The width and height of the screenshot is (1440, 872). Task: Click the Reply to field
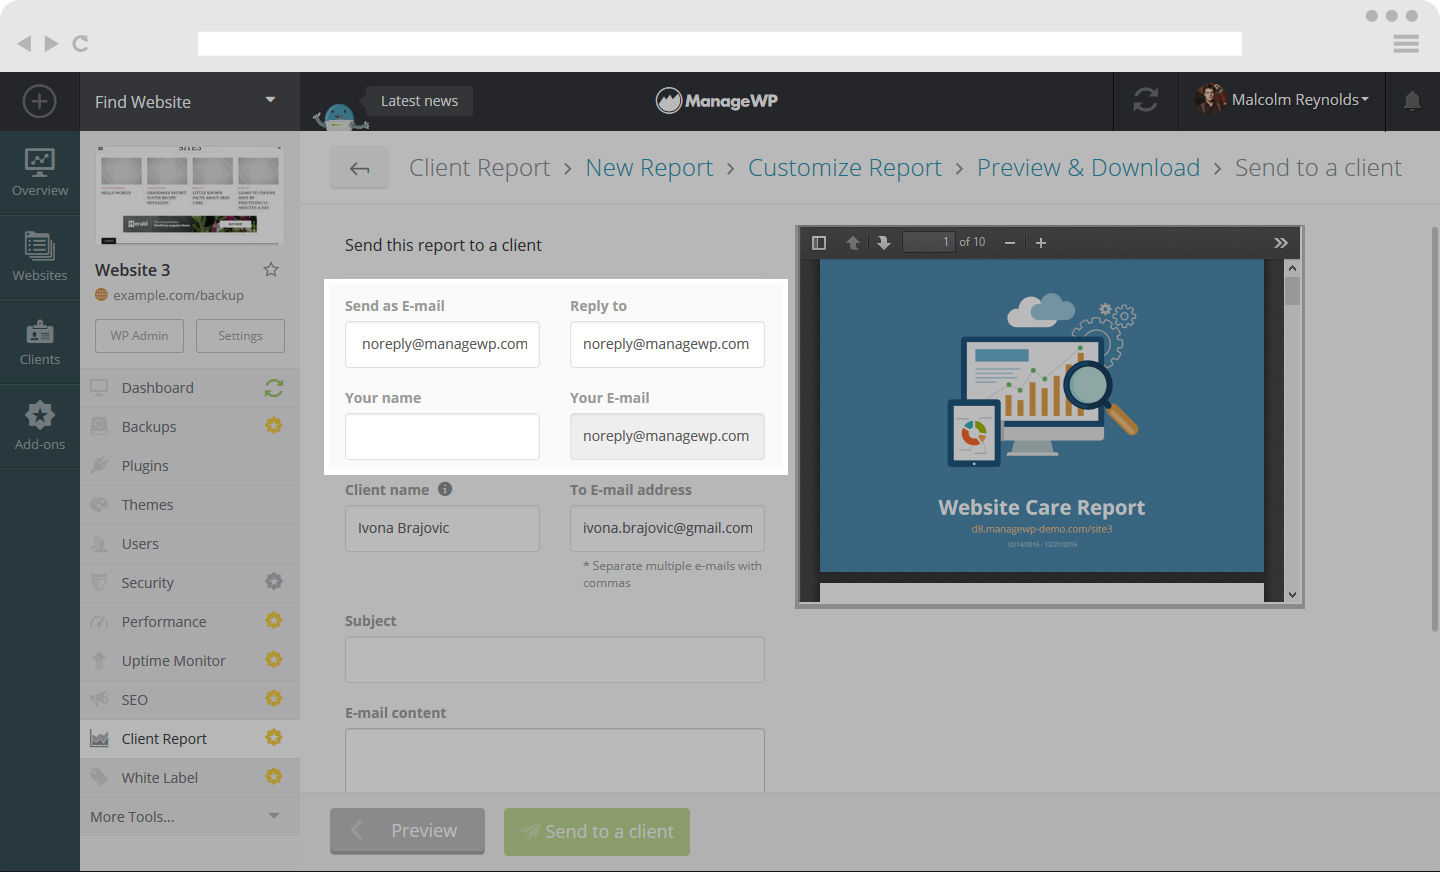667,344
